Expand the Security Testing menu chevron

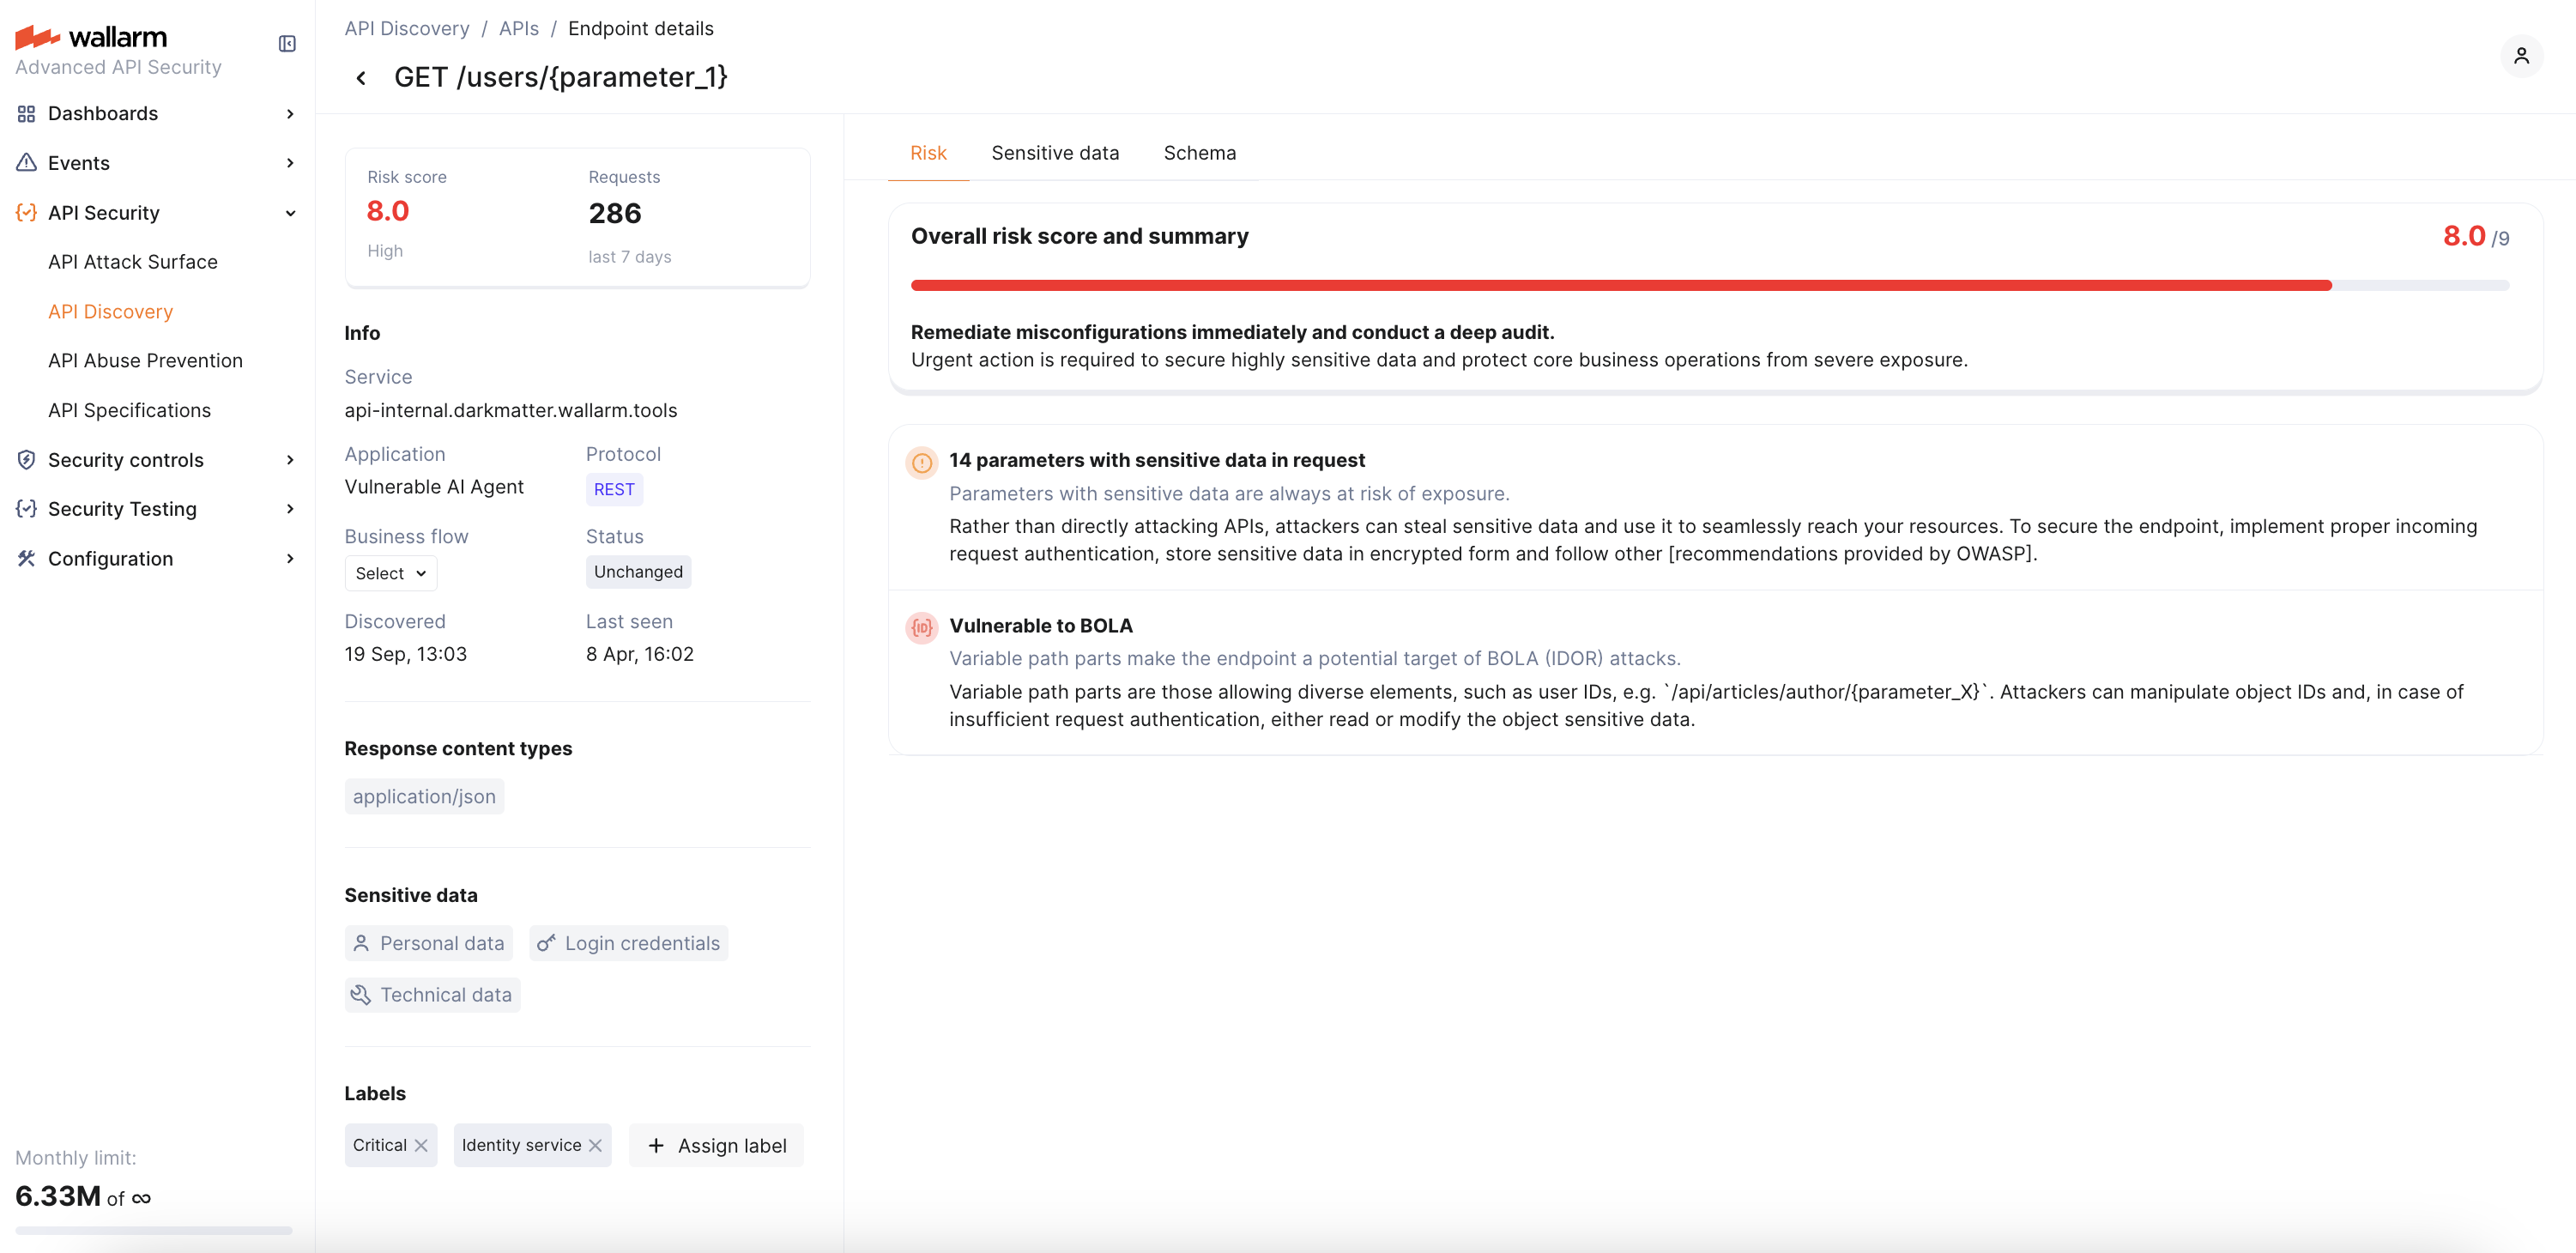point(290,508)
